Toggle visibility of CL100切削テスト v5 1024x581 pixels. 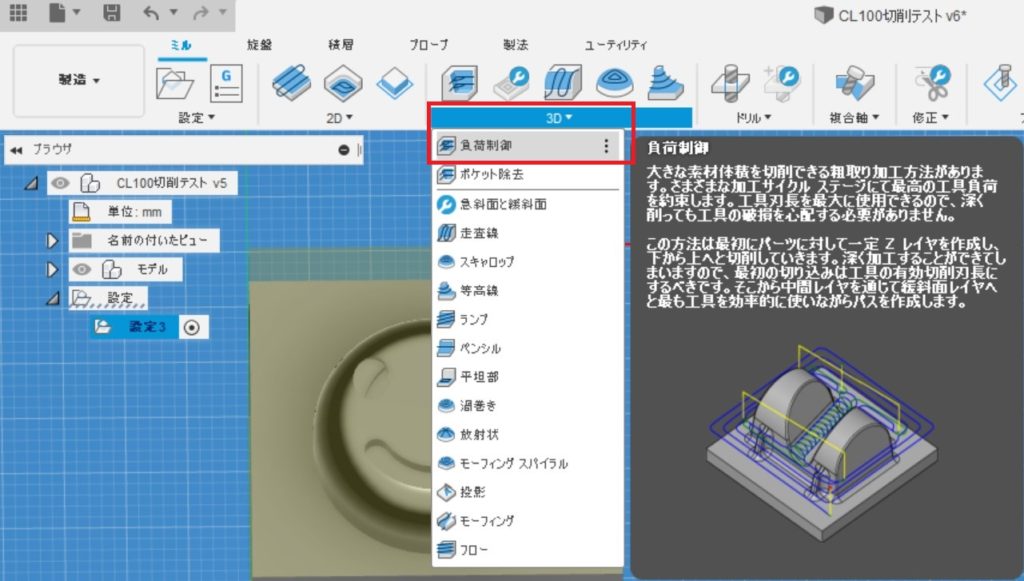point(60,183)
